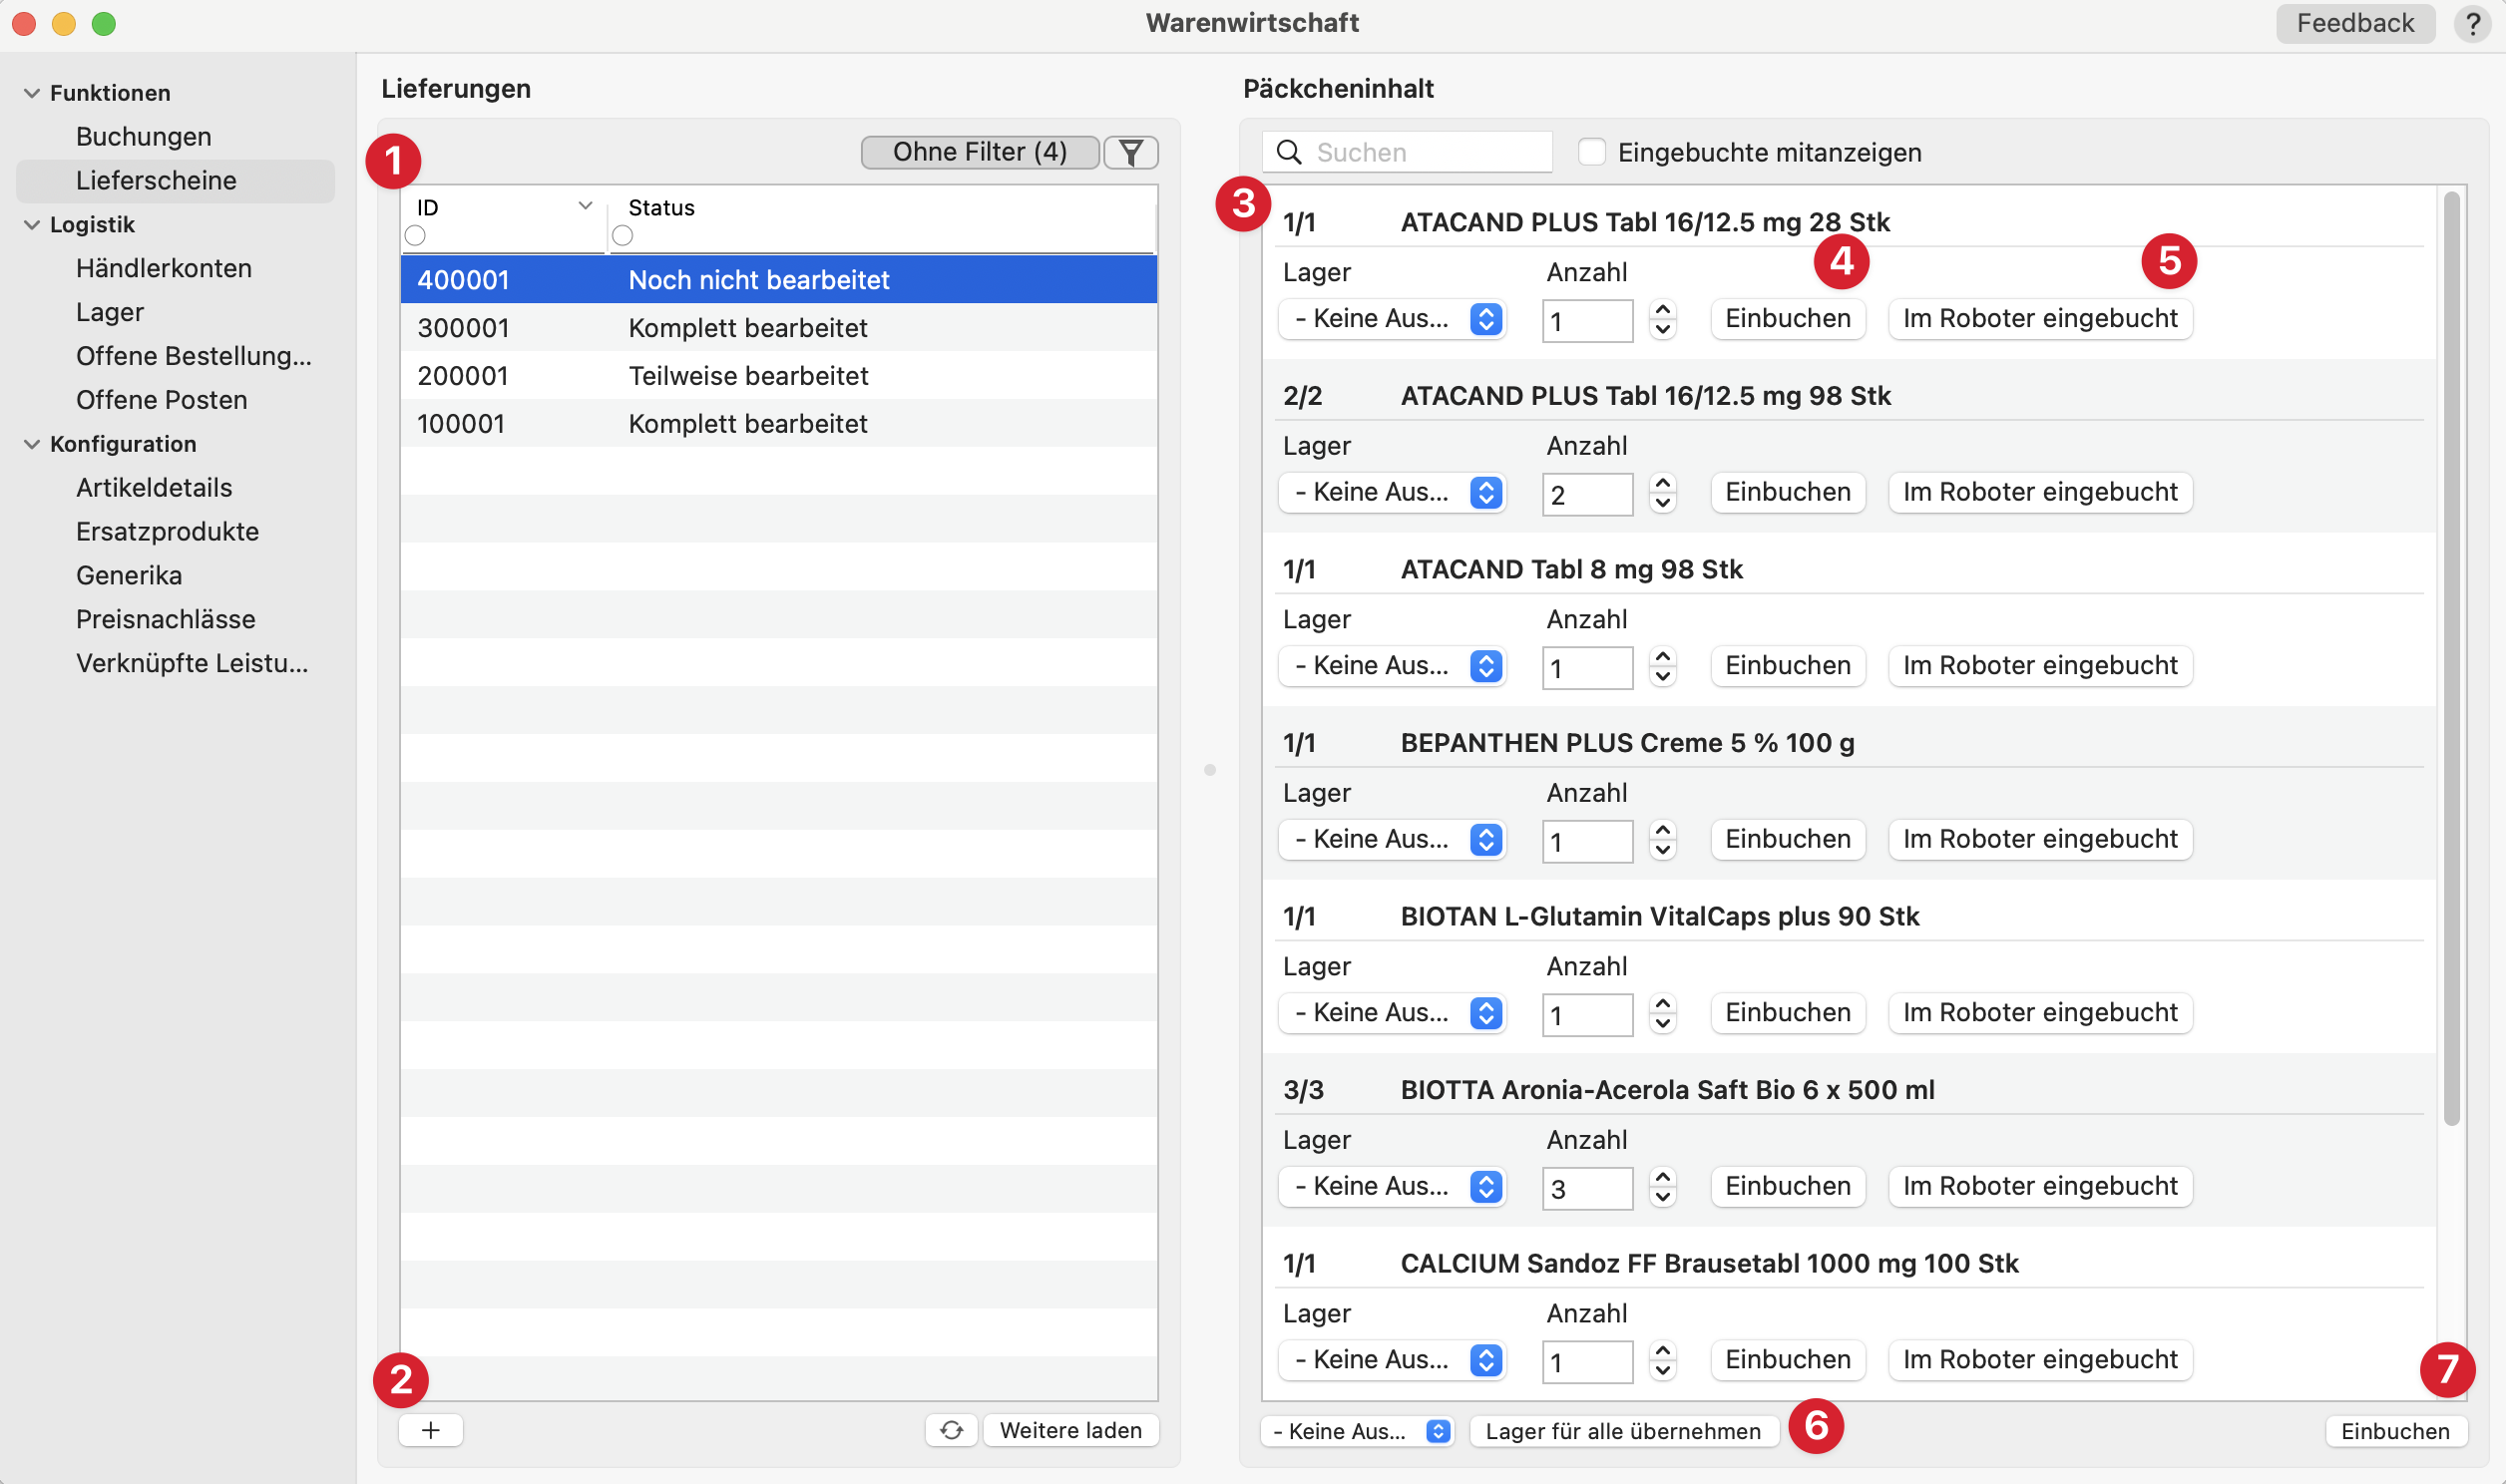Open Lager dropdown for BIOTAN L-Glutamin
Screen dimensions: 2506x1484
1392,1013
